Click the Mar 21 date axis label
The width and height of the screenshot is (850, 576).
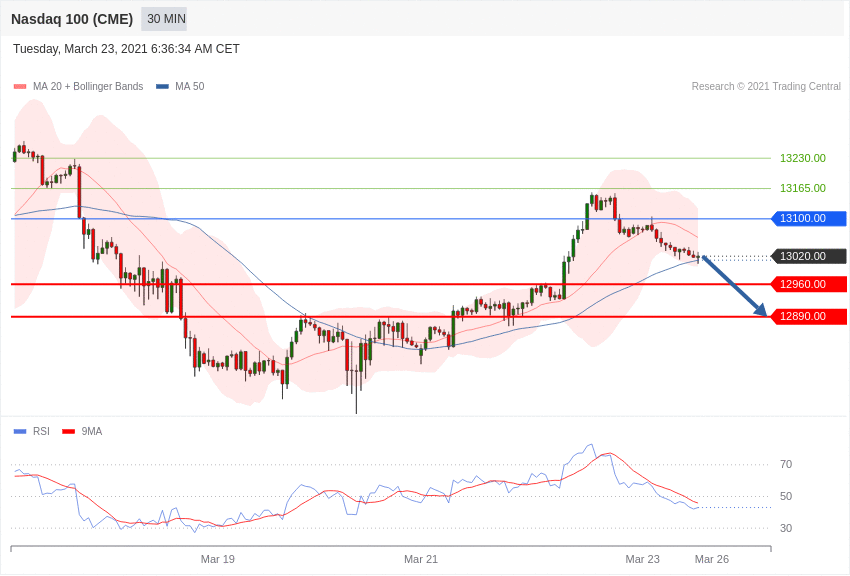(x=421, y=559)
